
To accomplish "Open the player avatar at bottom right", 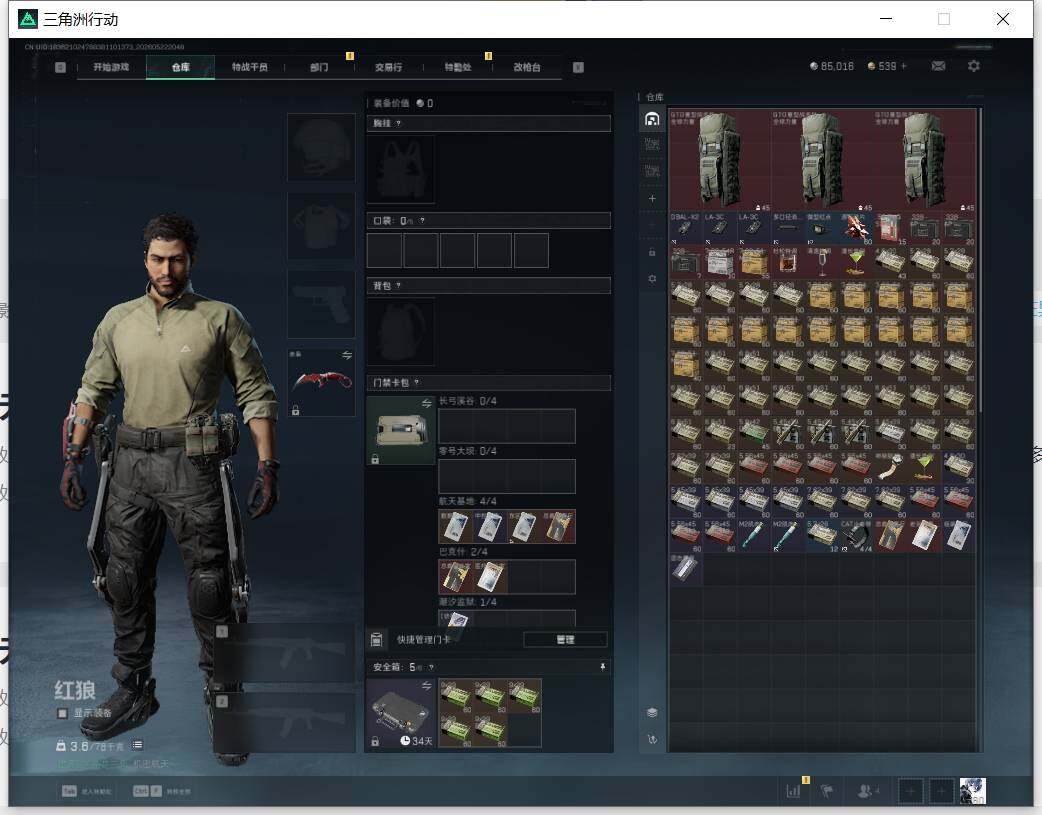I will (x=972, y=791).
